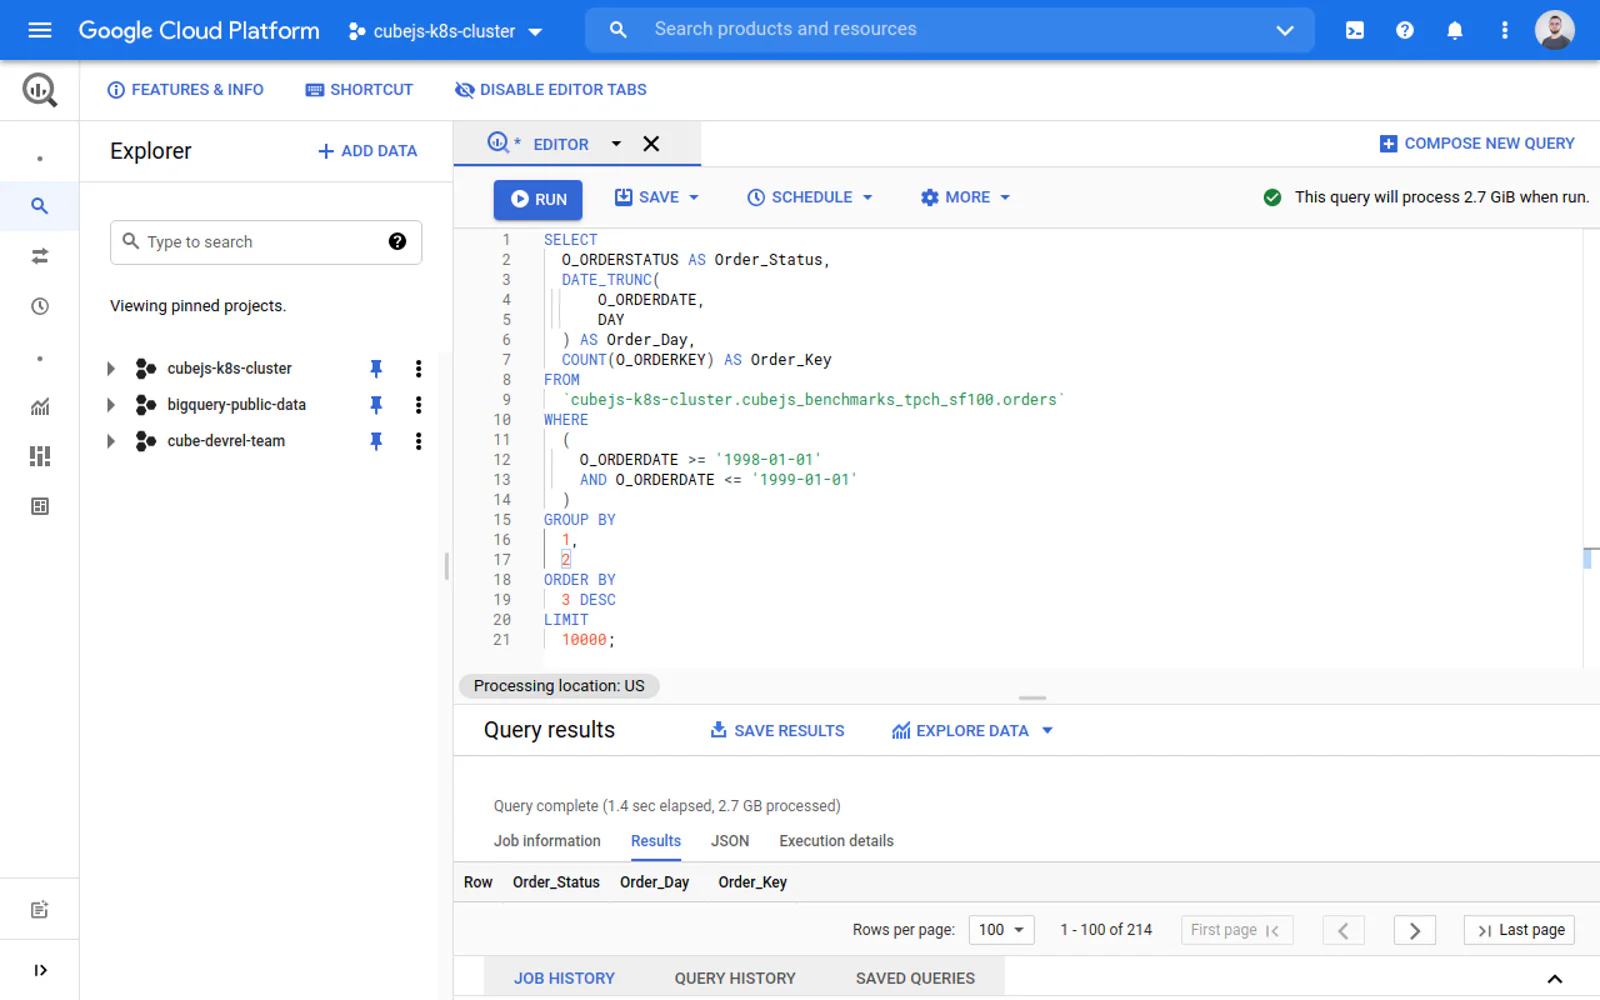The width and height of the screenshot is (1600, 1000).
Task: Select SQL workspace search icon in sidebar
Action: (x=40, y=206)
